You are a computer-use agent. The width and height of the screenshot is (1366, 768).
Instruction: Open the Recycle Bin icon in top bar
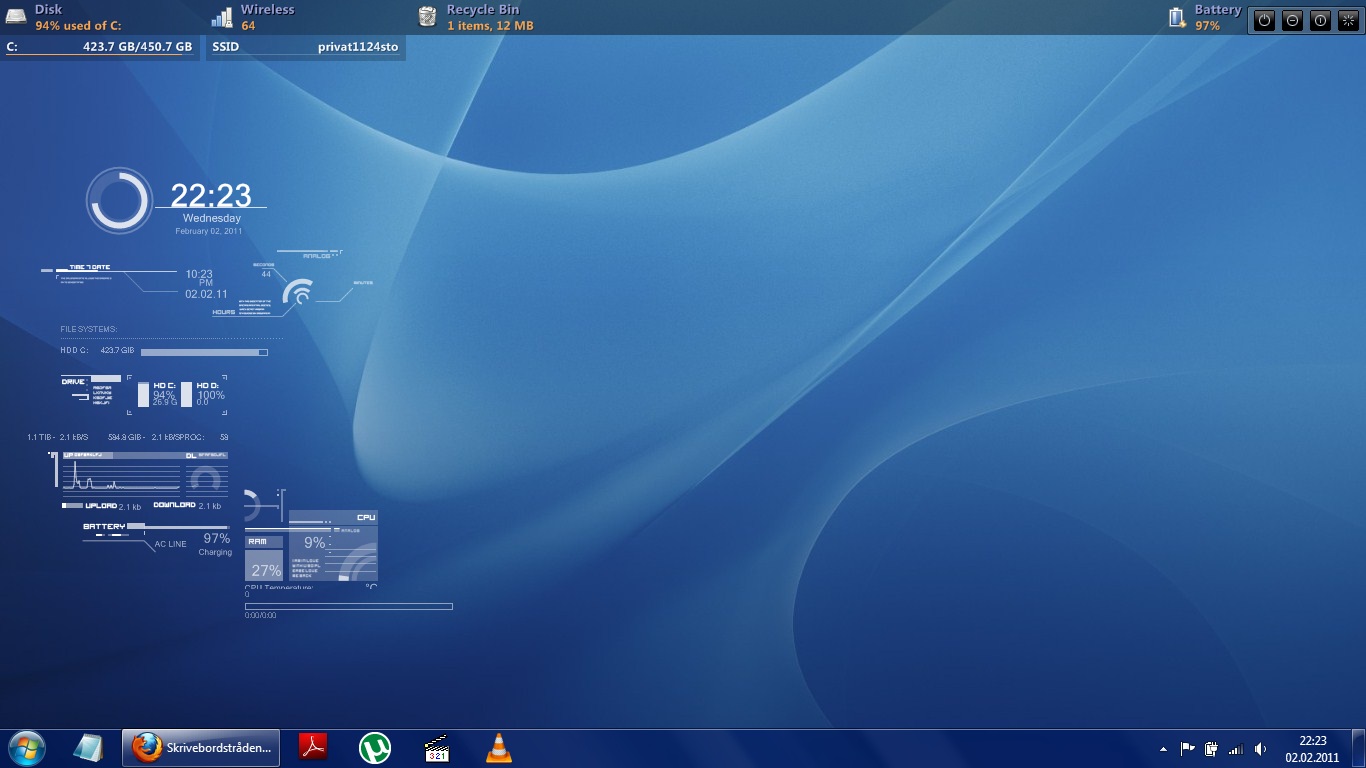tap(428, 16)
